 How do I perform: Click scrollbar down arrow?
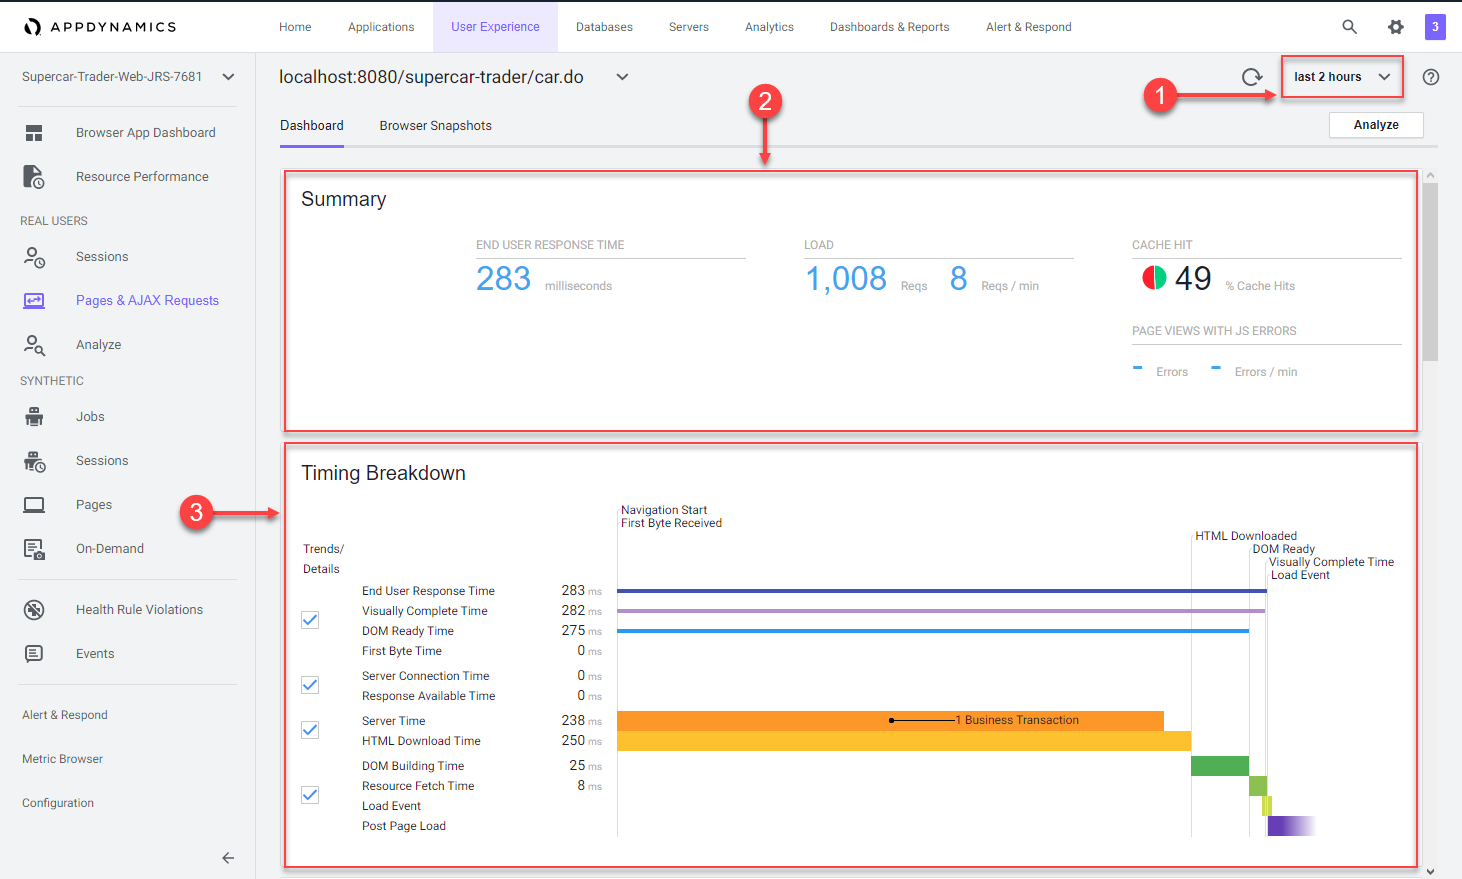coord(1430,871)
